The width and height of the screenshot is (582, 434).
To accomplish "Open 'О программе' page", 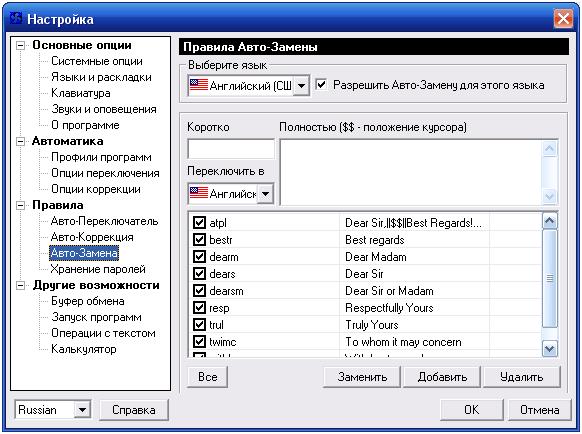I will click(x=85, y=125).
